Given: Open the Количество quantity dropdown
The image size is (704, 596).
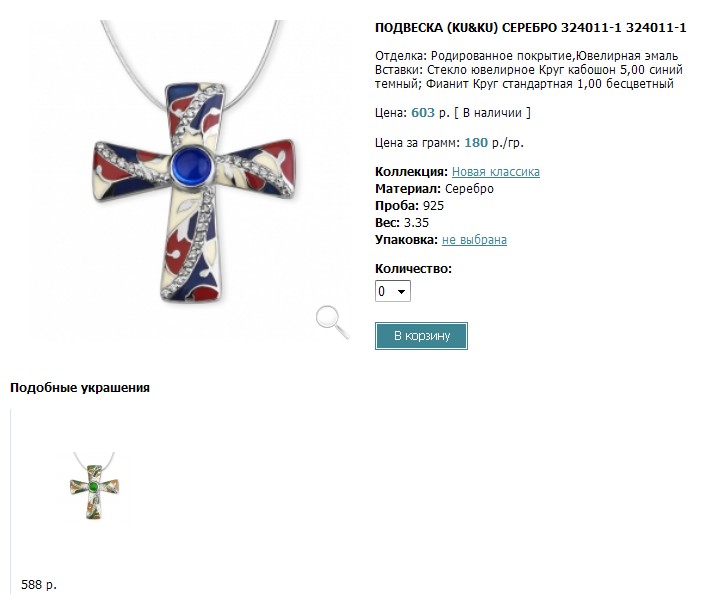Looking at the screenshot, I should [393, 291].
